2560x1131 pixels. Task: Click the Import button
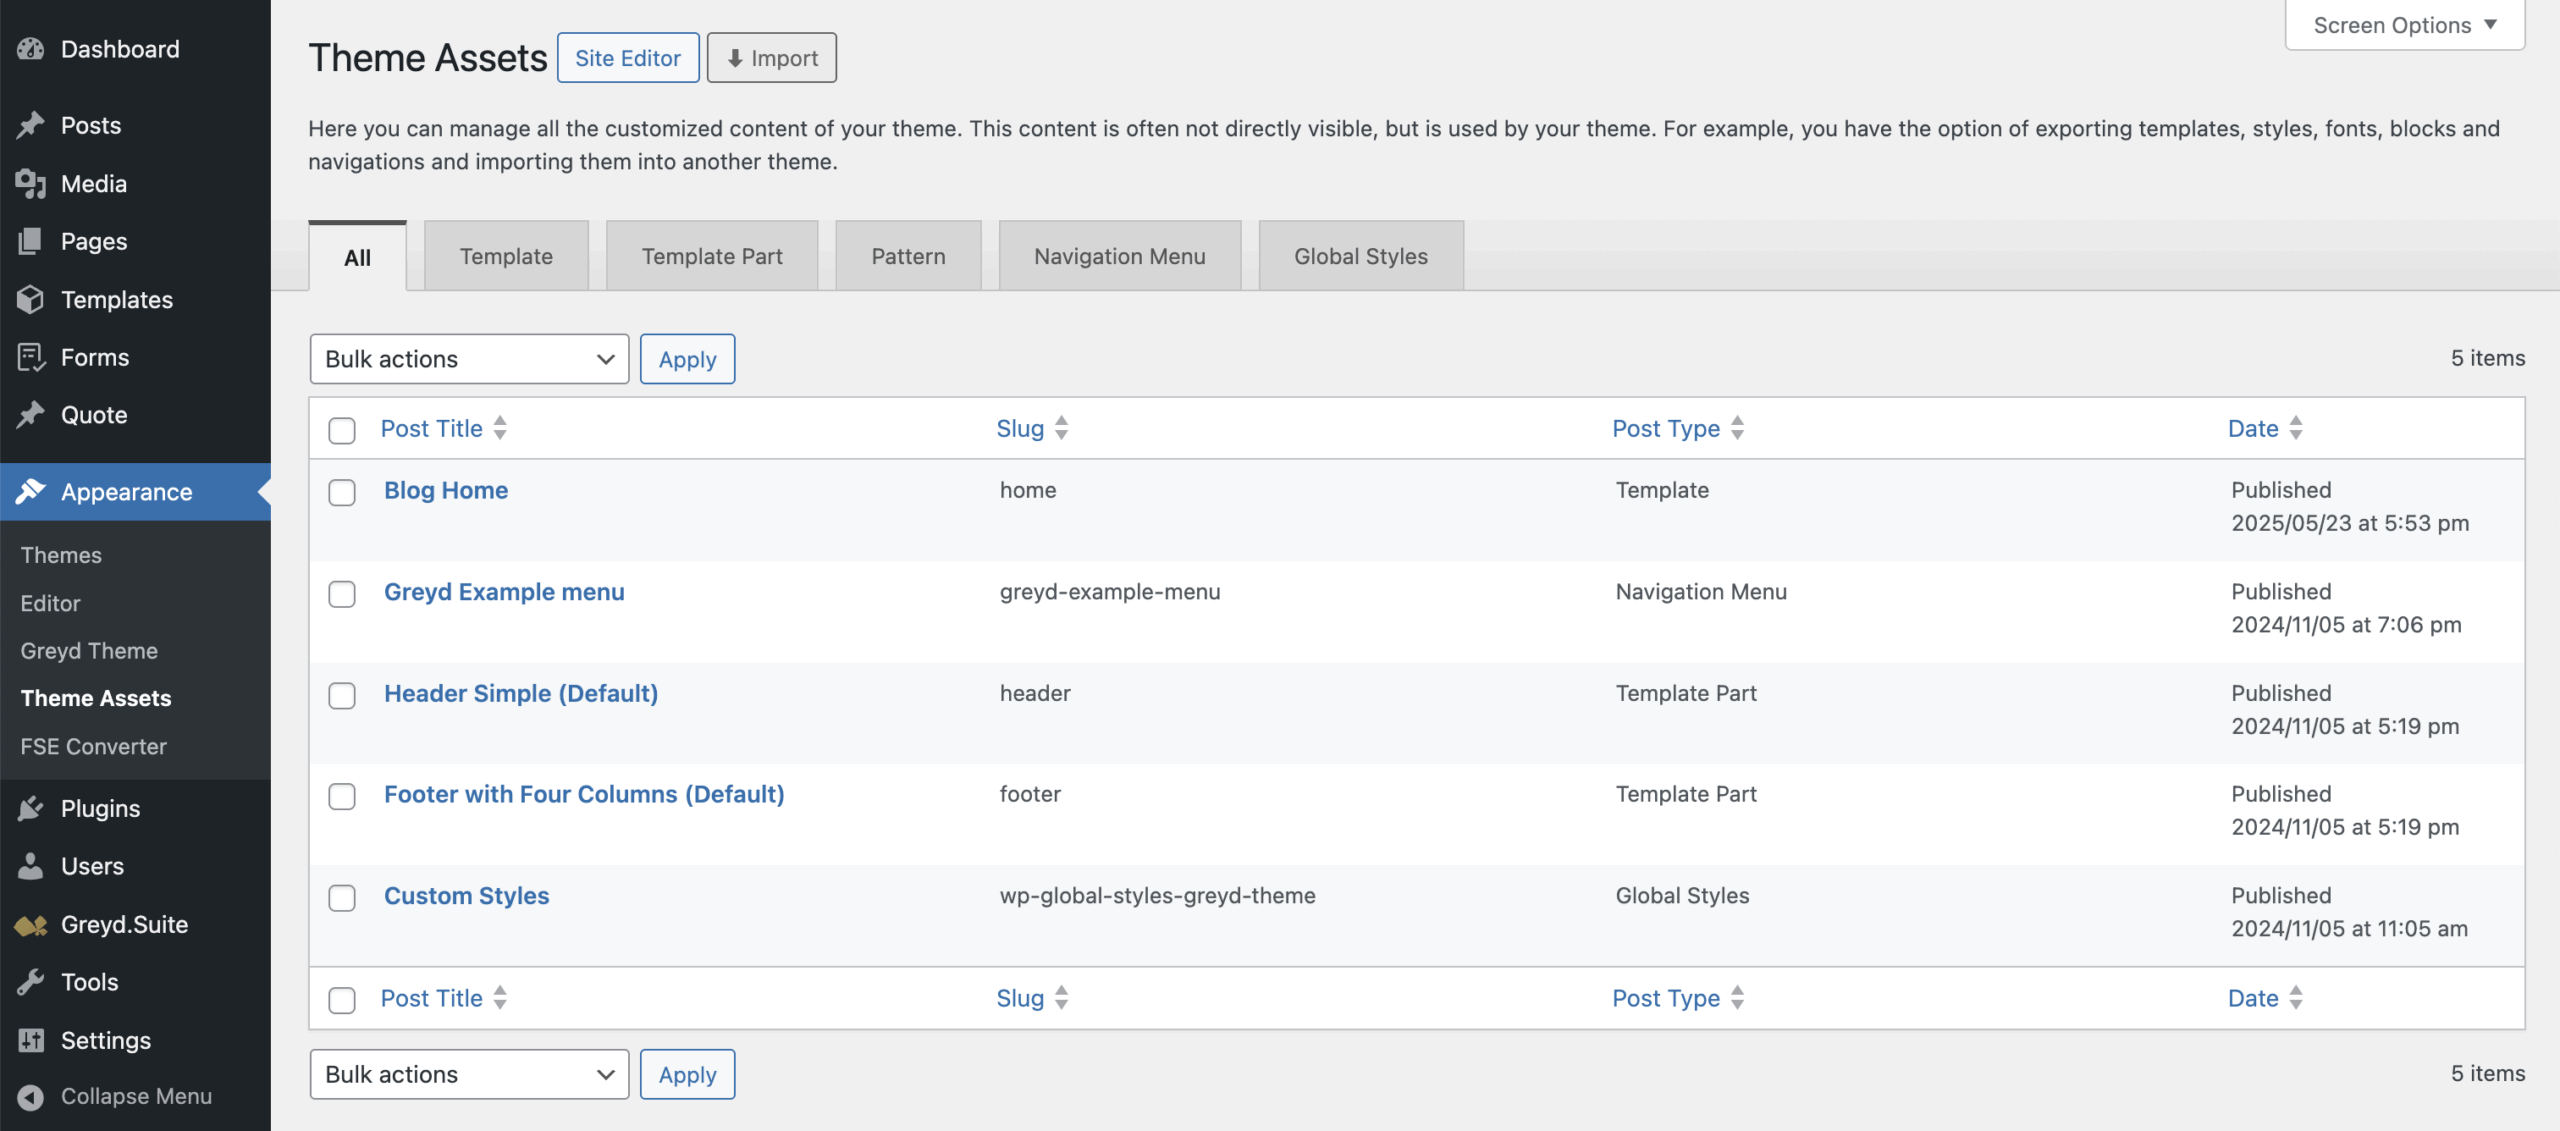[x=772, y=58]
